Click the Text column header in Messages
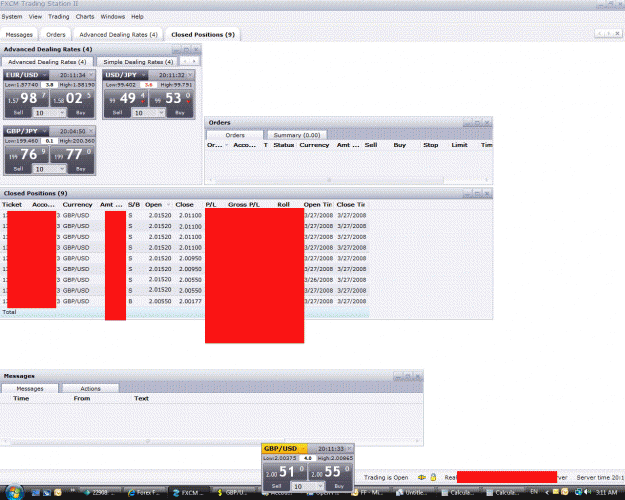The image size is (625, 500). 141,398
